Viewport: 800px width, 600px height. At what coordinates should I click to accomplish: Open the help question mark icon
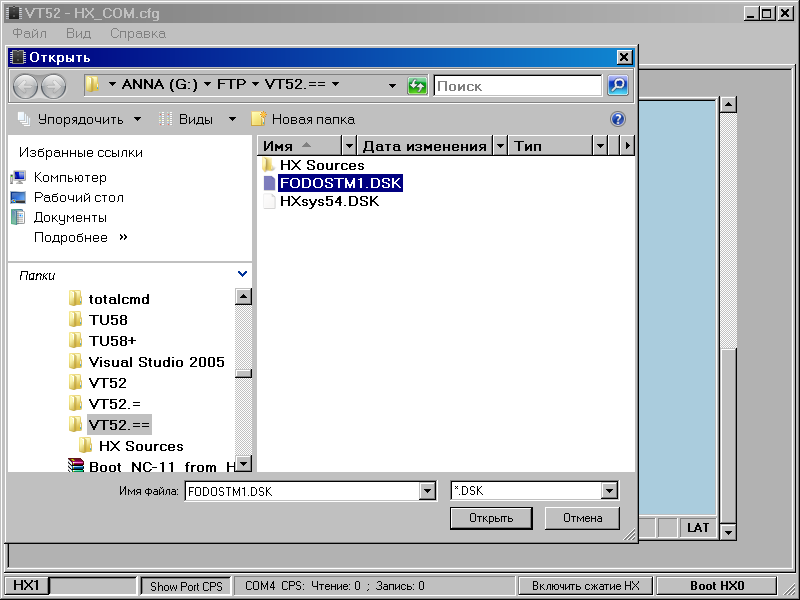[617, 119]
